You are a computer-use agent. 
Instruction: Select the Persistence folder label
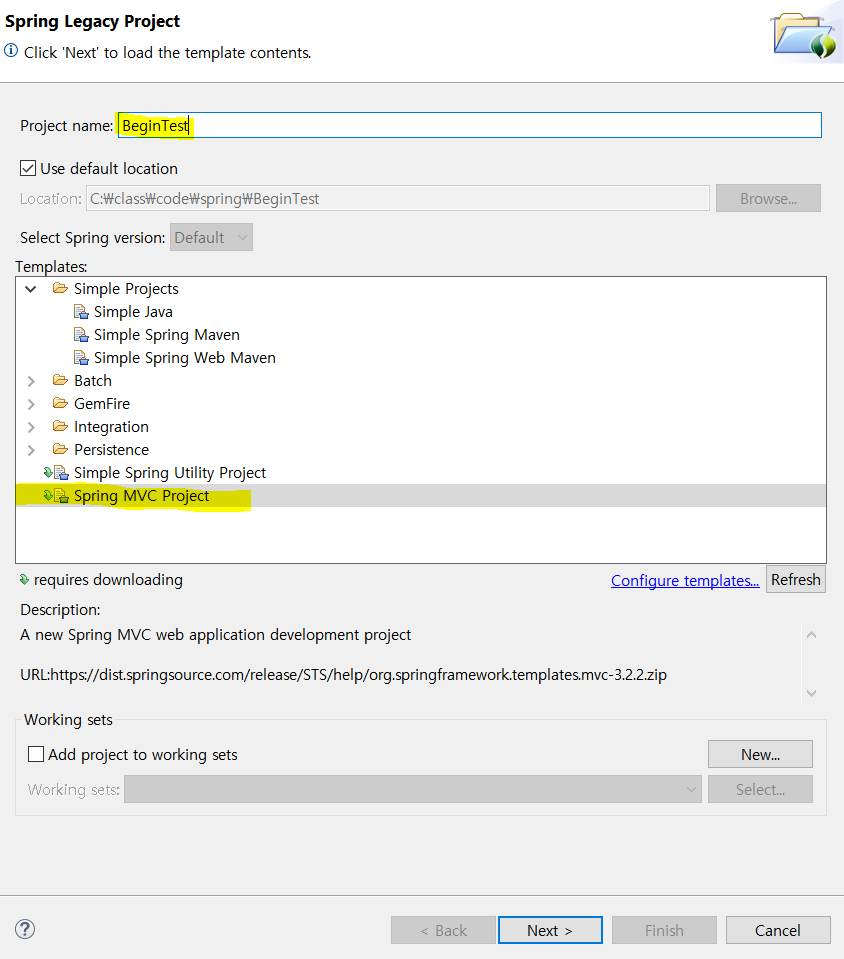(x=111, y=450)
